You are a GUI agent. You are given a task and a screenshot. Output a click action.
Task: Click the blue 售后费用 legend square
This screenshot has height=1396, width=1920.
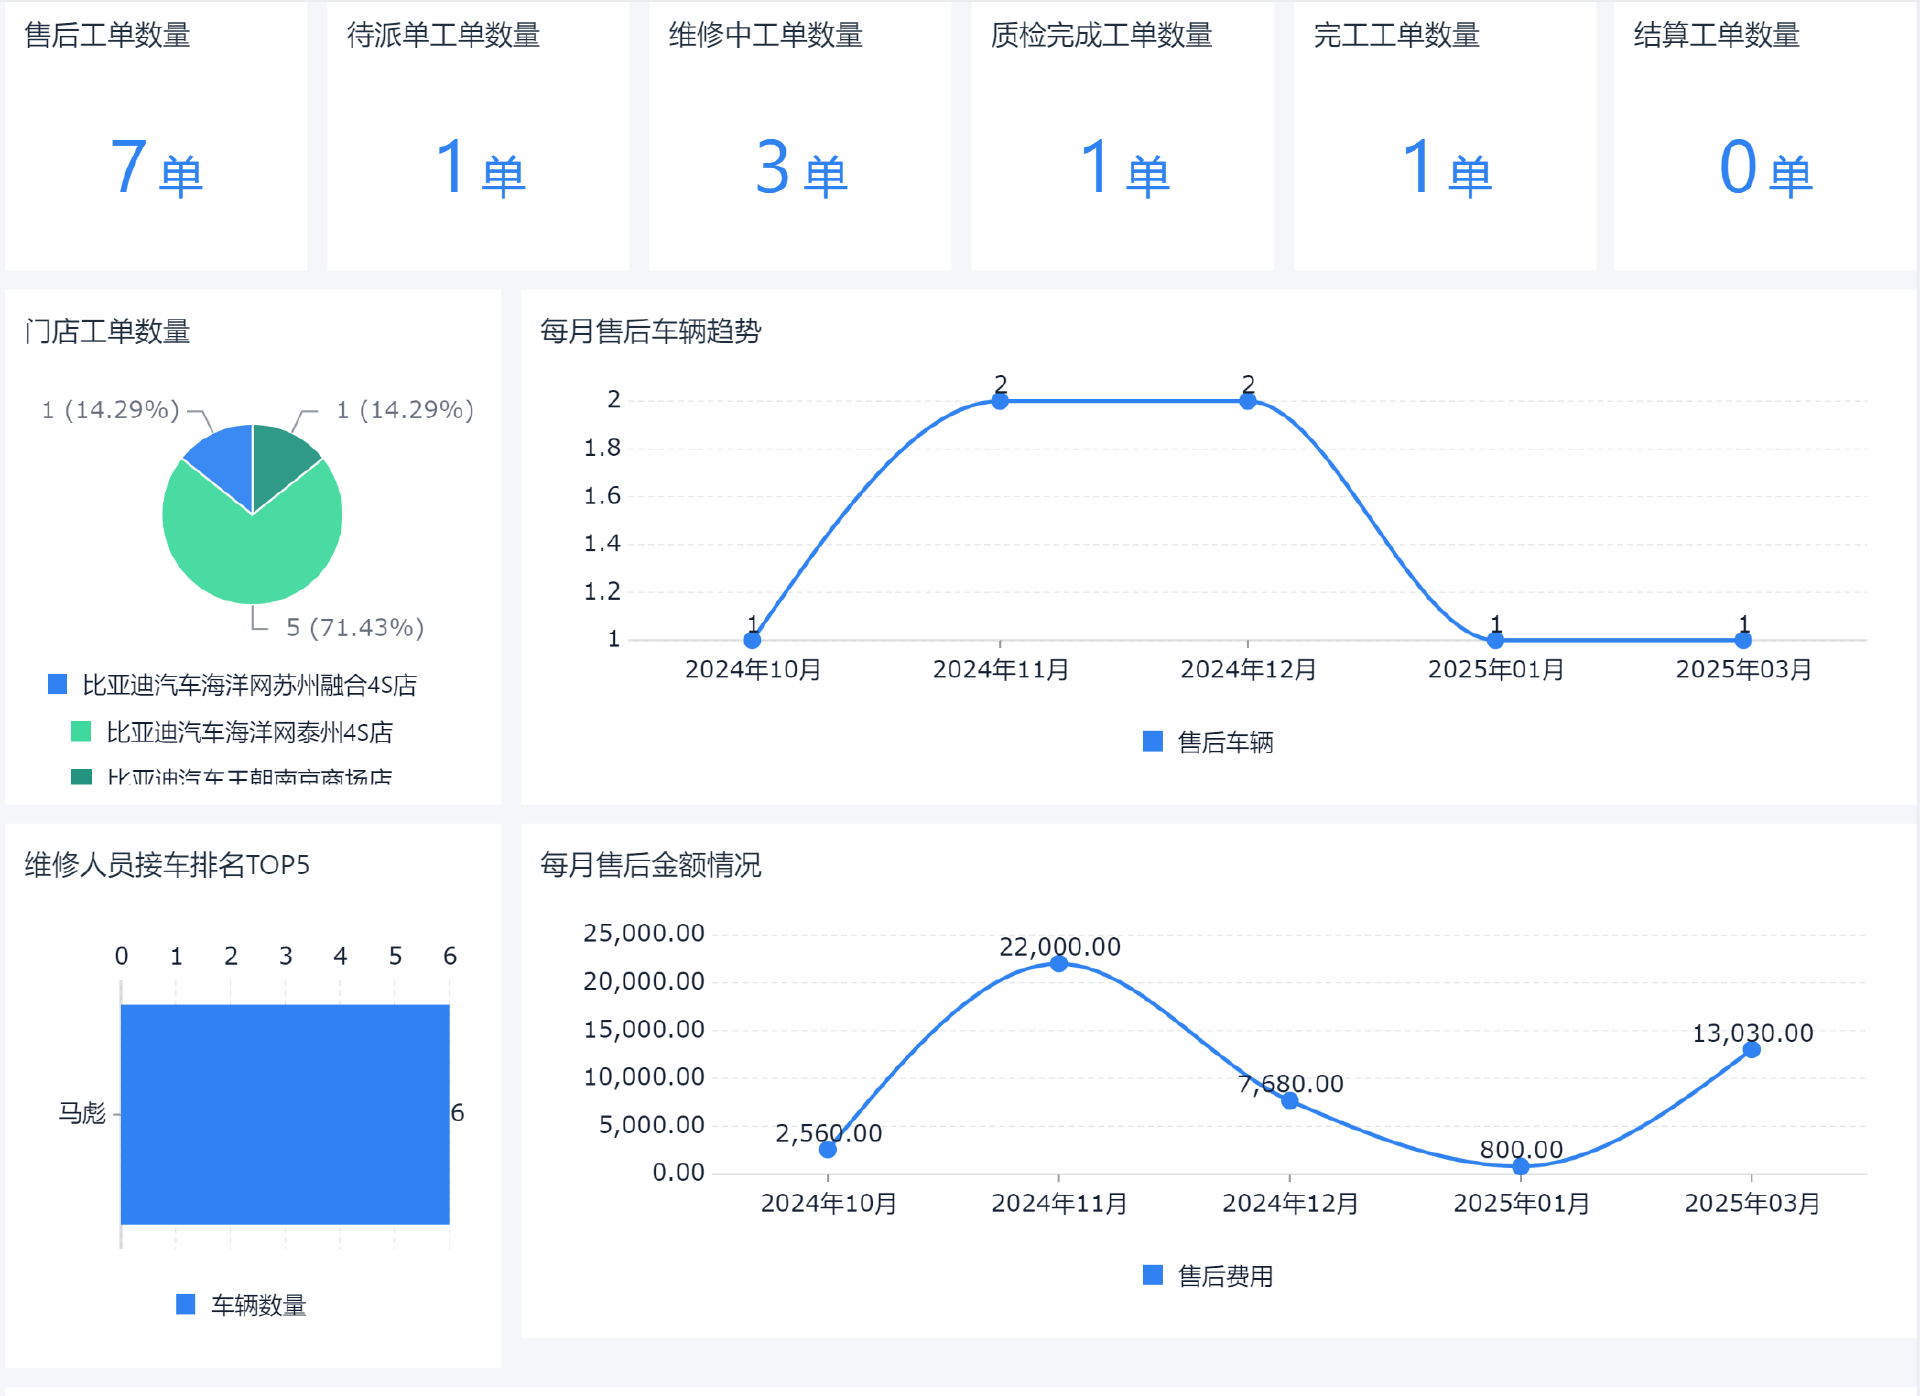coord(1153,1275)
